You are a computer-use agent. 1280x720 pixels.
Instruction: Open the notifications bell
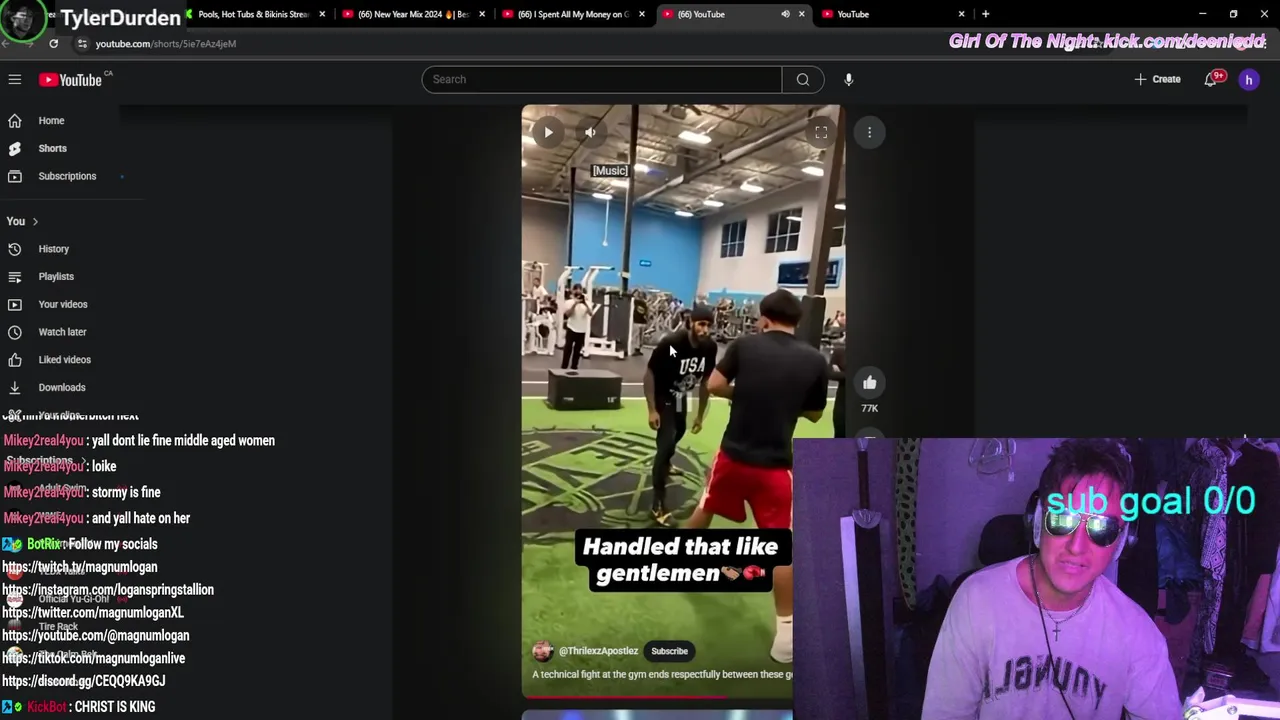(1212, 79)
